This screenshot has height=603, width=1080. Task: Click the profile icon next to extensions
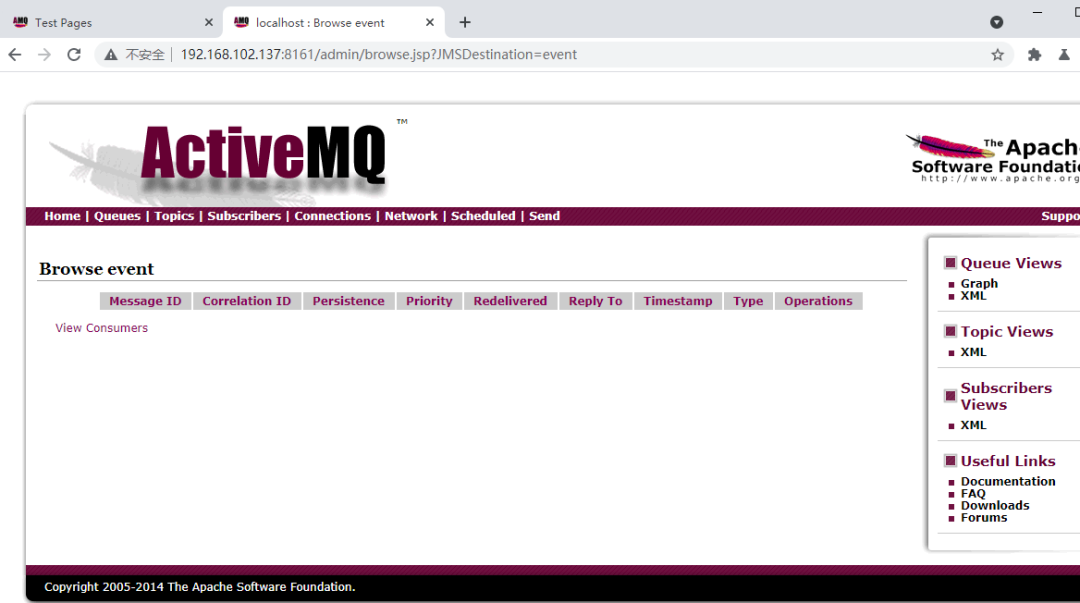[x=1064, y=54]
